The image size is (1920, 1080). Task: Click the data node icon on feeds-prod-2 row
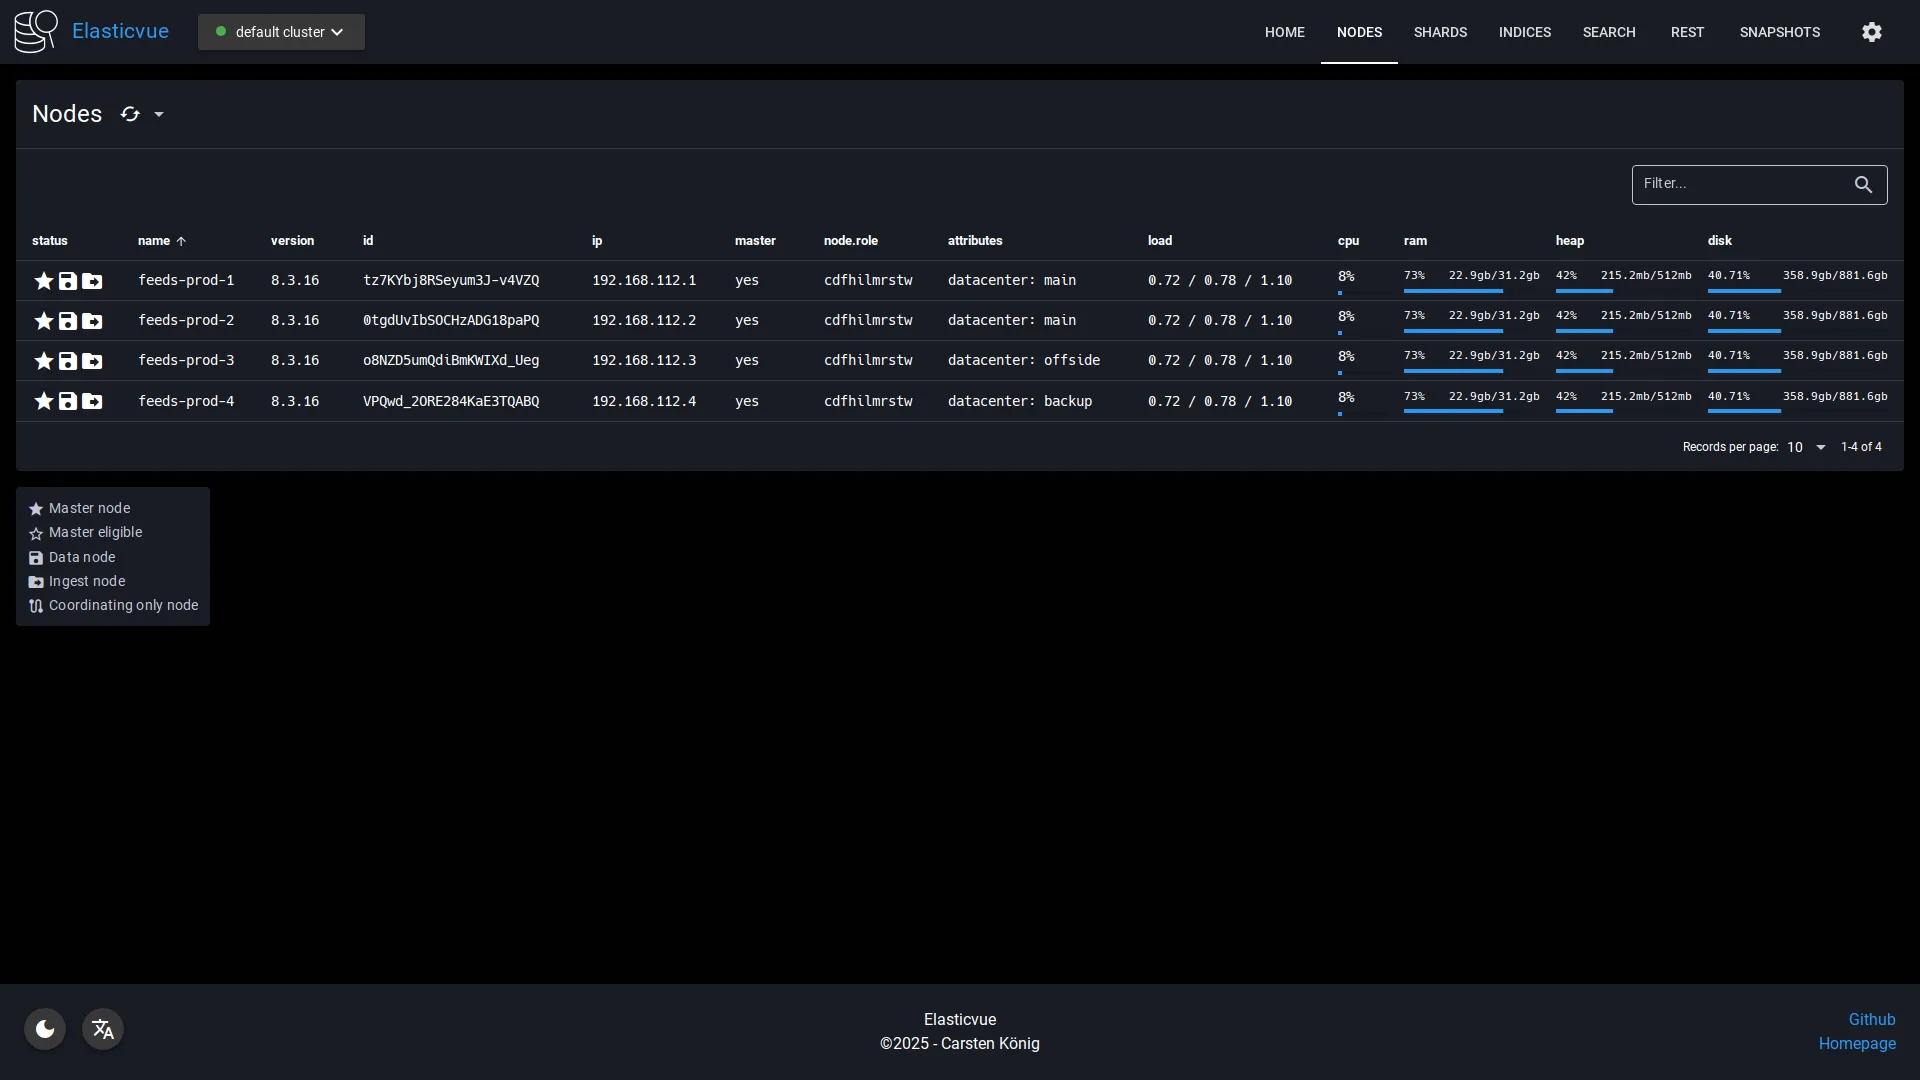pos(67,321)
